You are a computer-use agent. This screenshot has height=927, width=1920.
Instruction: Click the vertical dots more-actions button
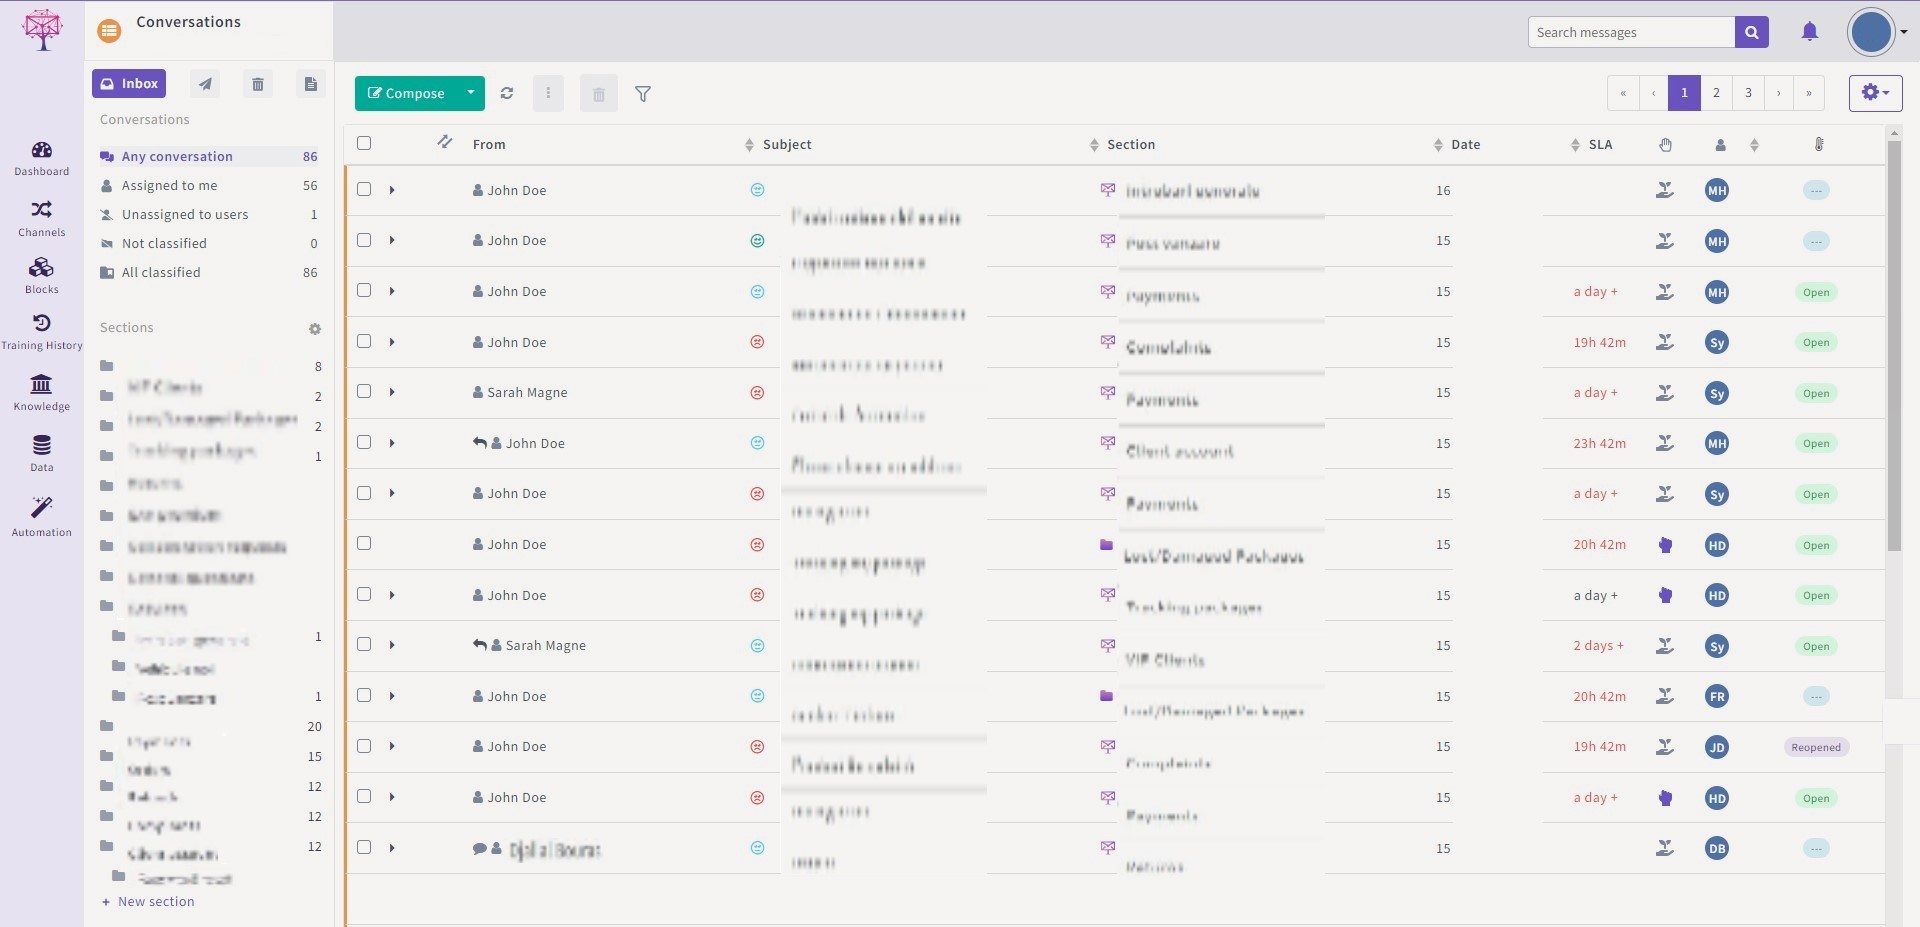pyautogui.click(x=548, y=94)
